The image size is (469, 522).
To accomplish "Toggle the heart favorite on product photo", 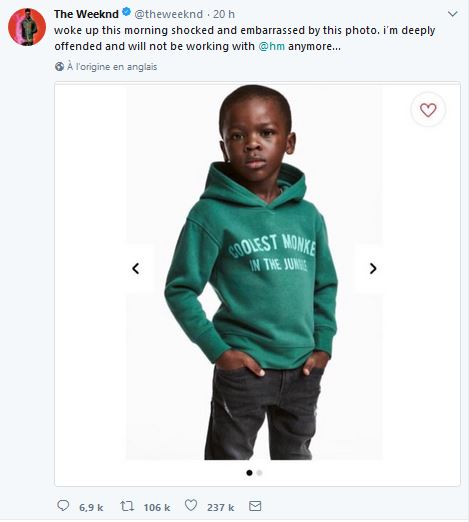I will [428, 110].
